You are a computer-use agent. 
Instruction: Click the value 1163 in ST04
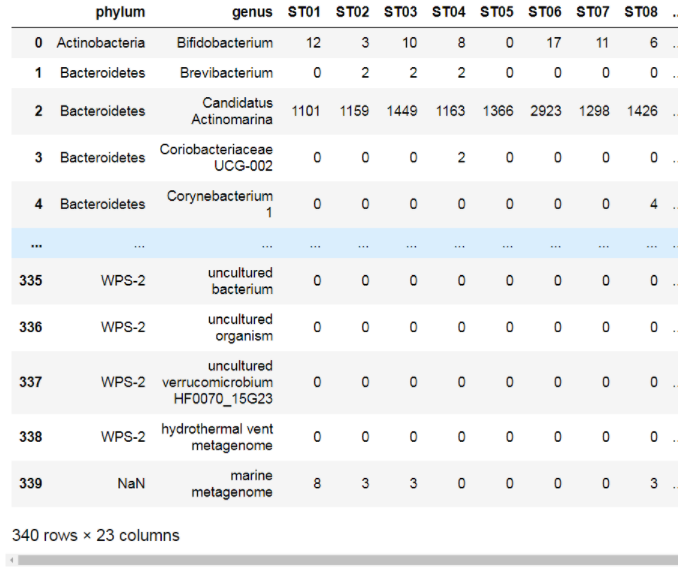pyautogui.click(x=450, y=111)
